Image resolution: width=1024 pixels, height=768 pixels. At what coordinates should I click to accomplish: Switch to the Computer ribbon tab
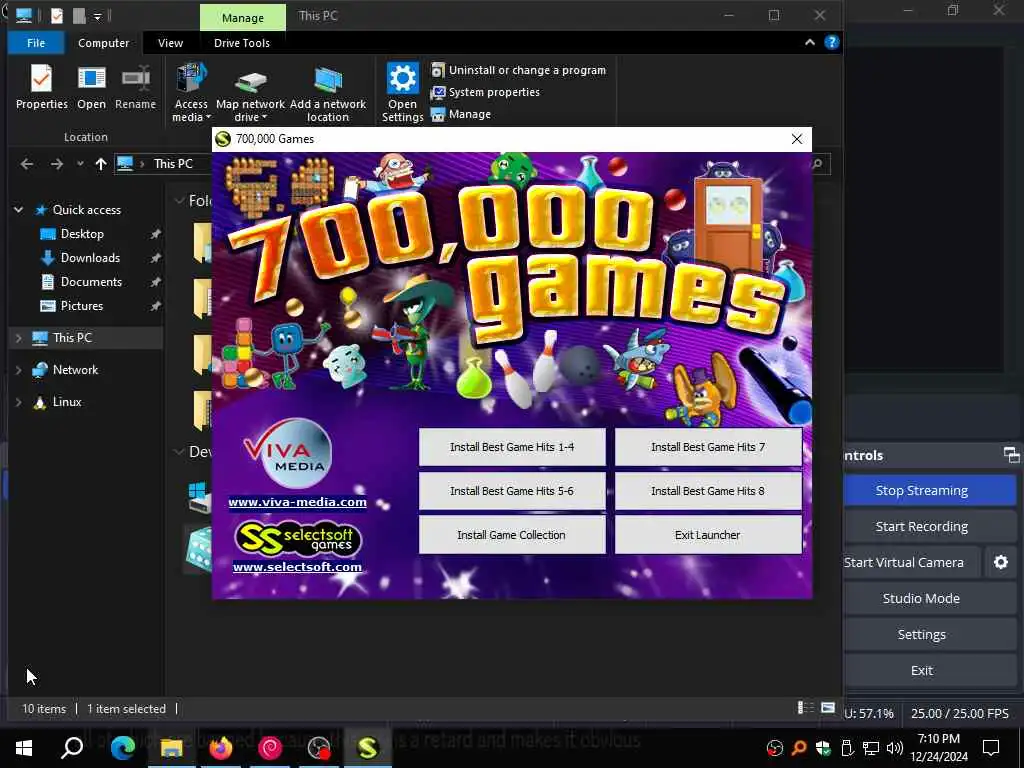coord(103,43)
